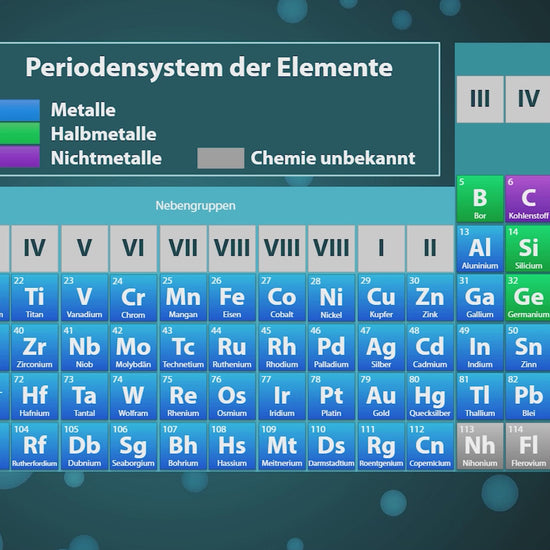Click the Nebengruppen label bar
This screenshot has height=550, width=550.
[227, 206]
